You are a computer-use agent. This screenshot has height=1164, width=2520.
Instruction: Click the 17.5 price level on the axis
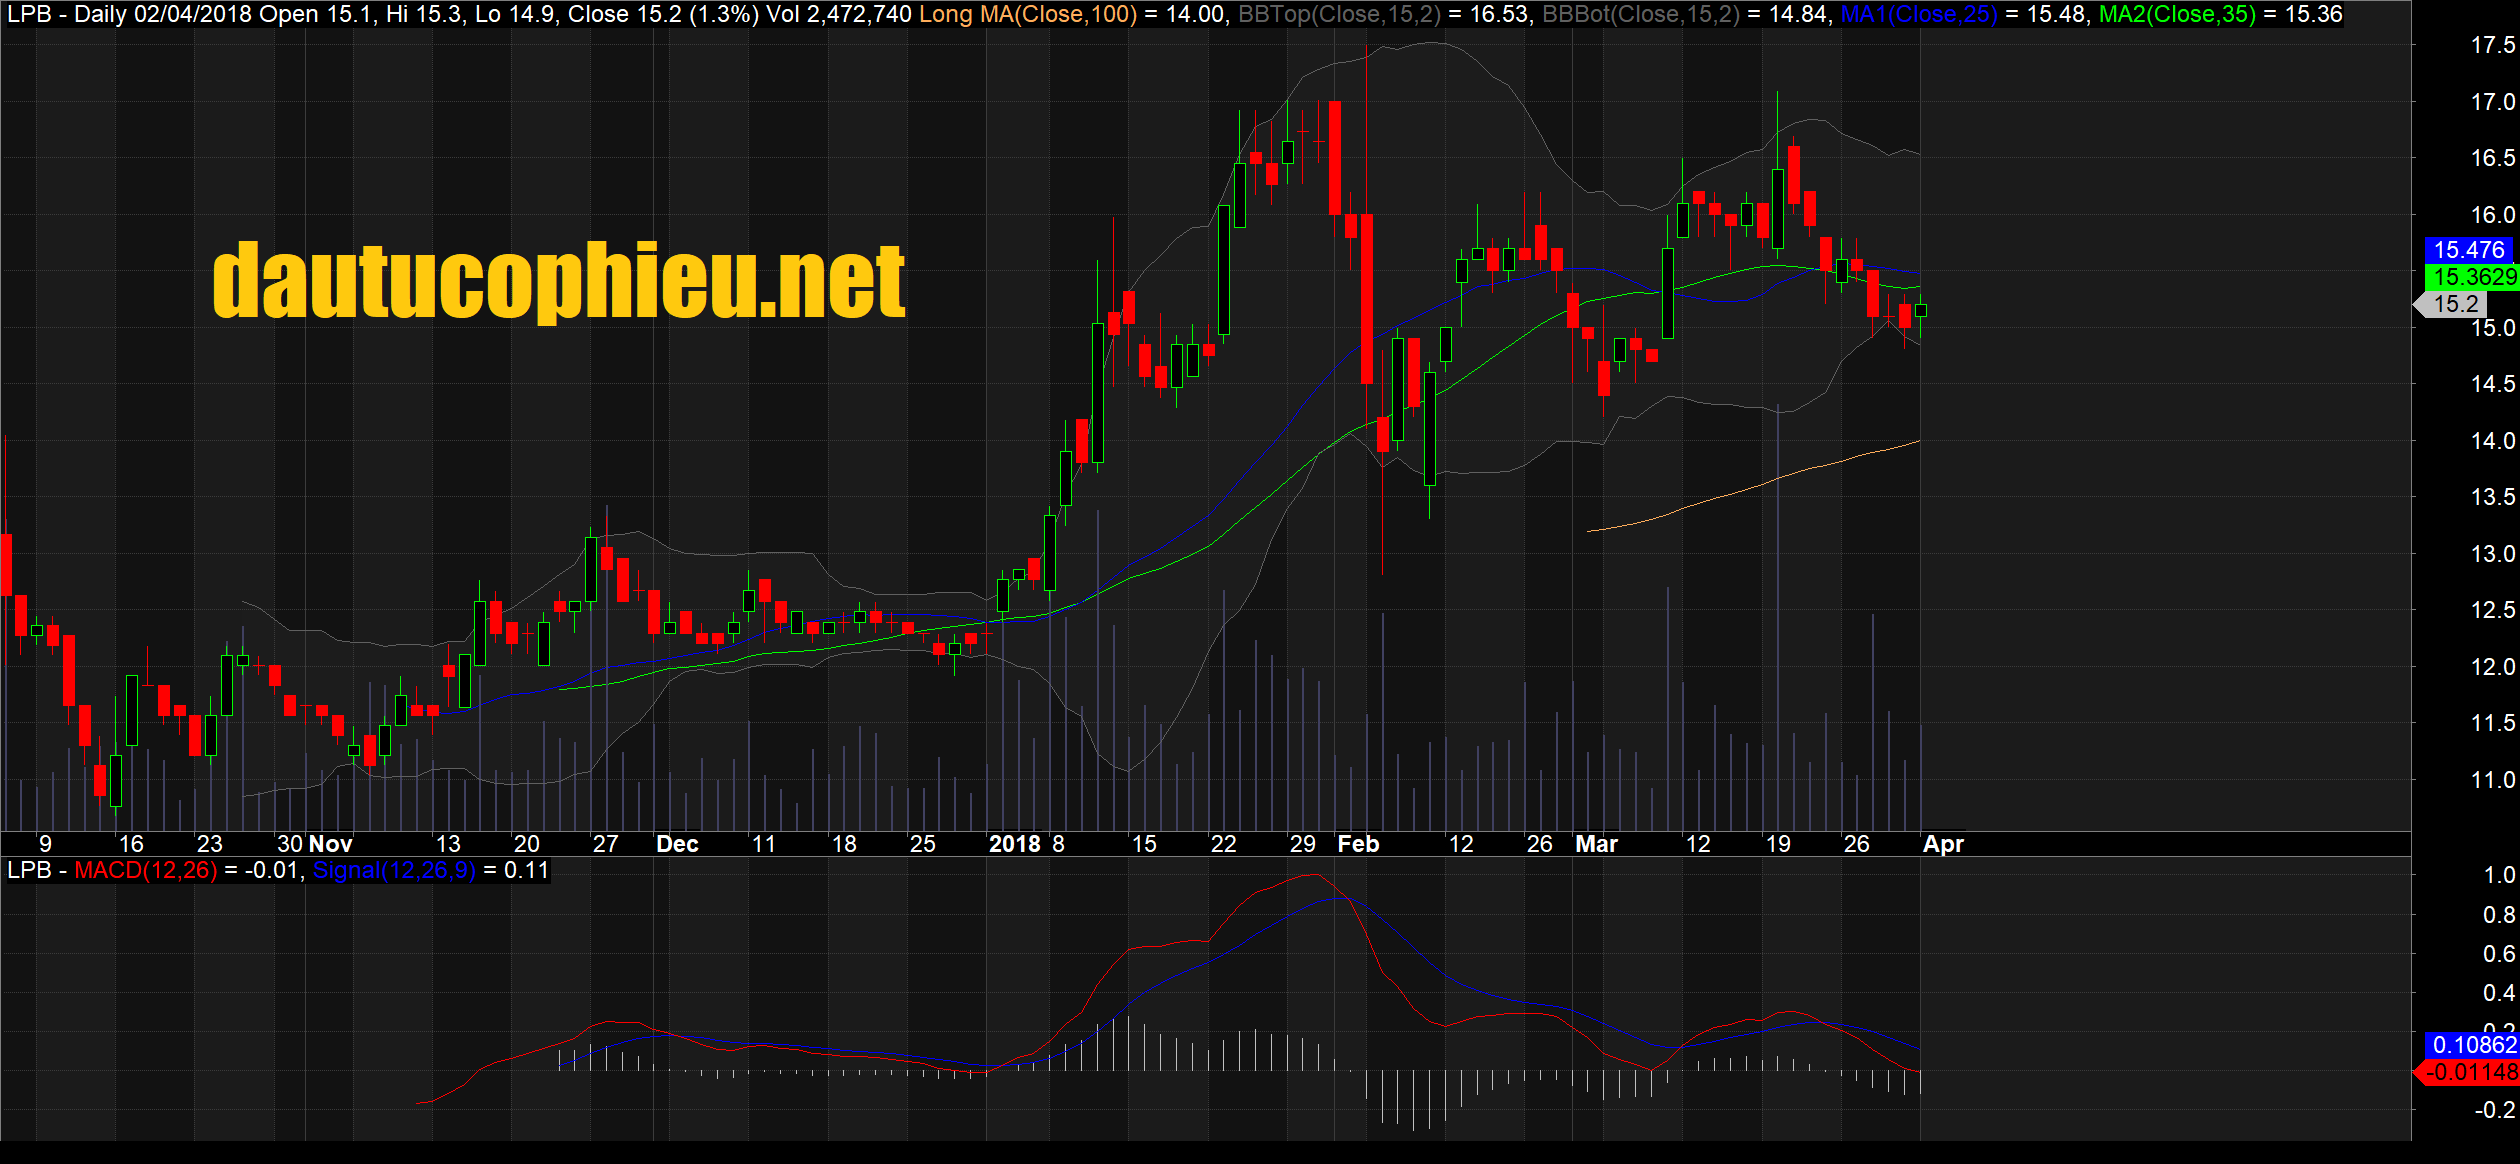pos(2492,45)
